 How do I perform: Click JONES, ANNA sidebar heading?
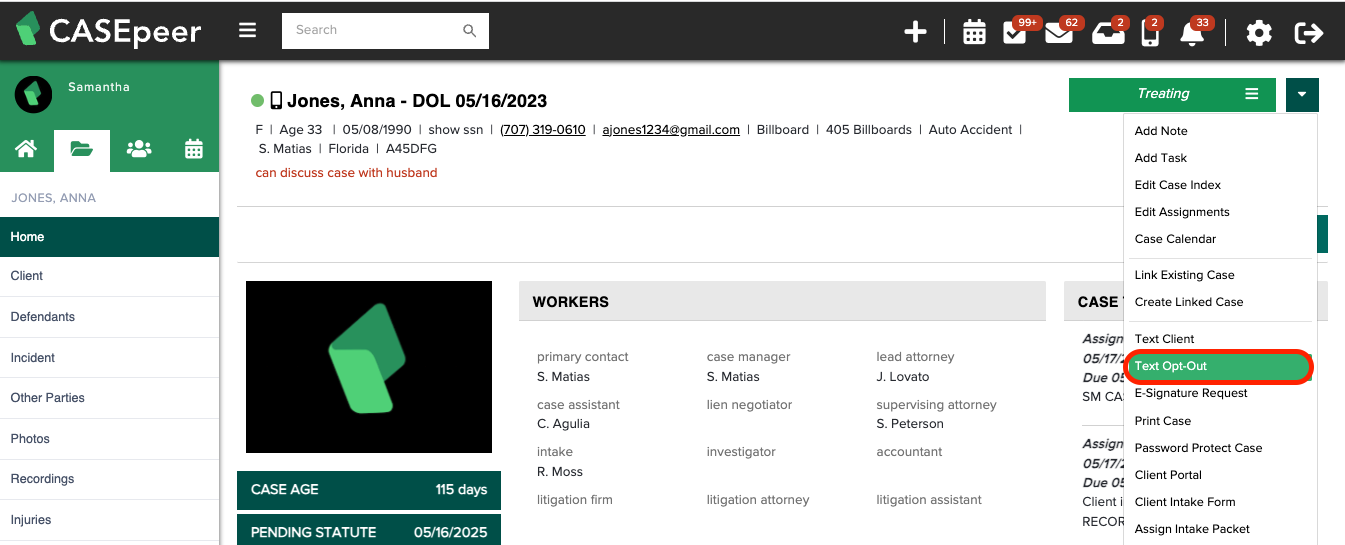click(54, 198)
